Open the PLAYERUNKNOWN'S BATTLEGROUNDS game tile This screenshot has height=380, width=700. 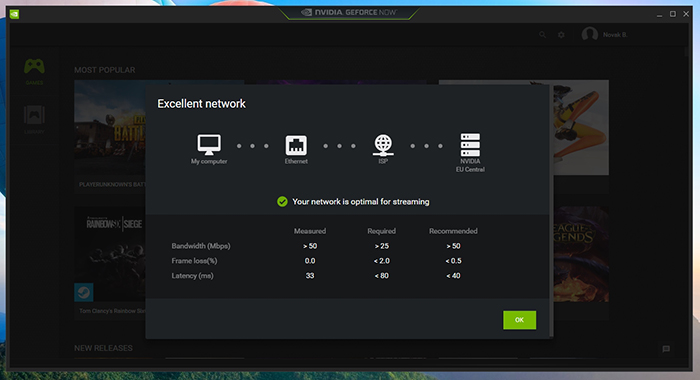pyautogui.click(x=110, y=136)
